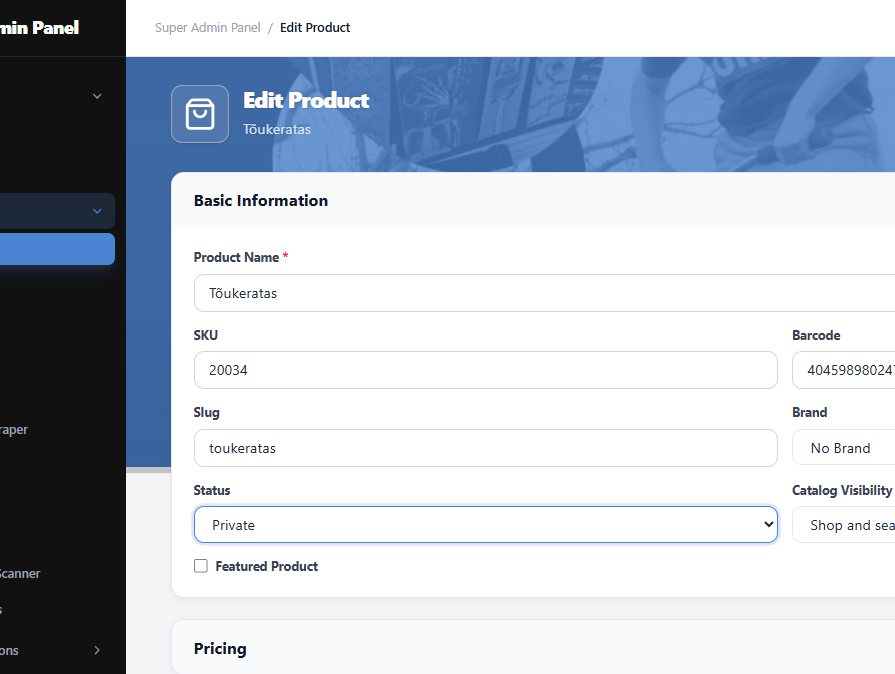Enable the Featured Product checkbox
This screenshot has width=895, height=674.
(201, 566)
